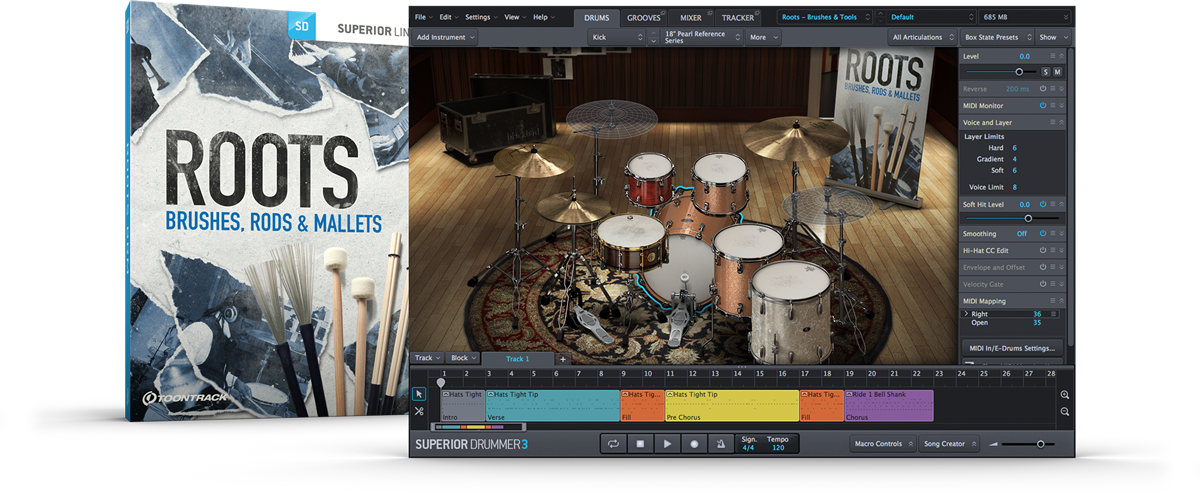Open the Track menu button
The height and width of the screenshot is (493, 1200).
pos(427,358)
